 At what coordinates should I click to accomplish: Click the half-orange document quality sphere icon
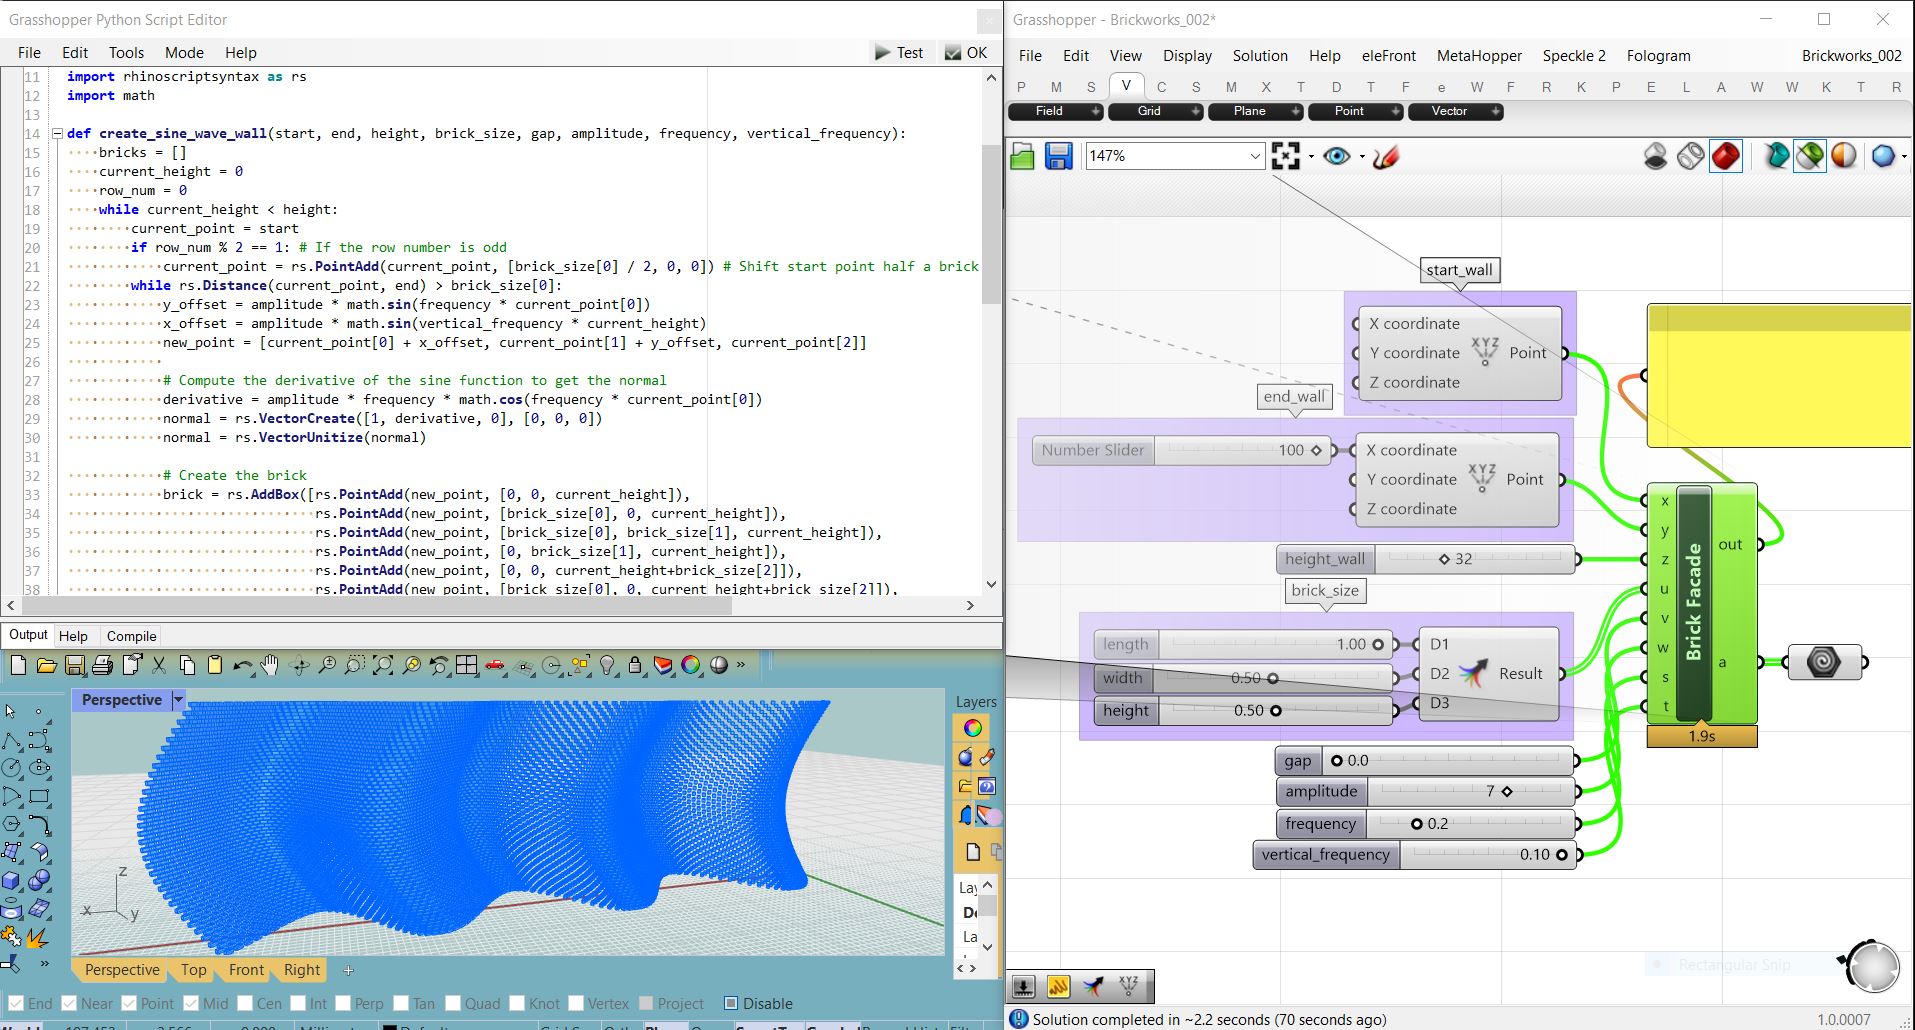click(x=1845, y=156)
